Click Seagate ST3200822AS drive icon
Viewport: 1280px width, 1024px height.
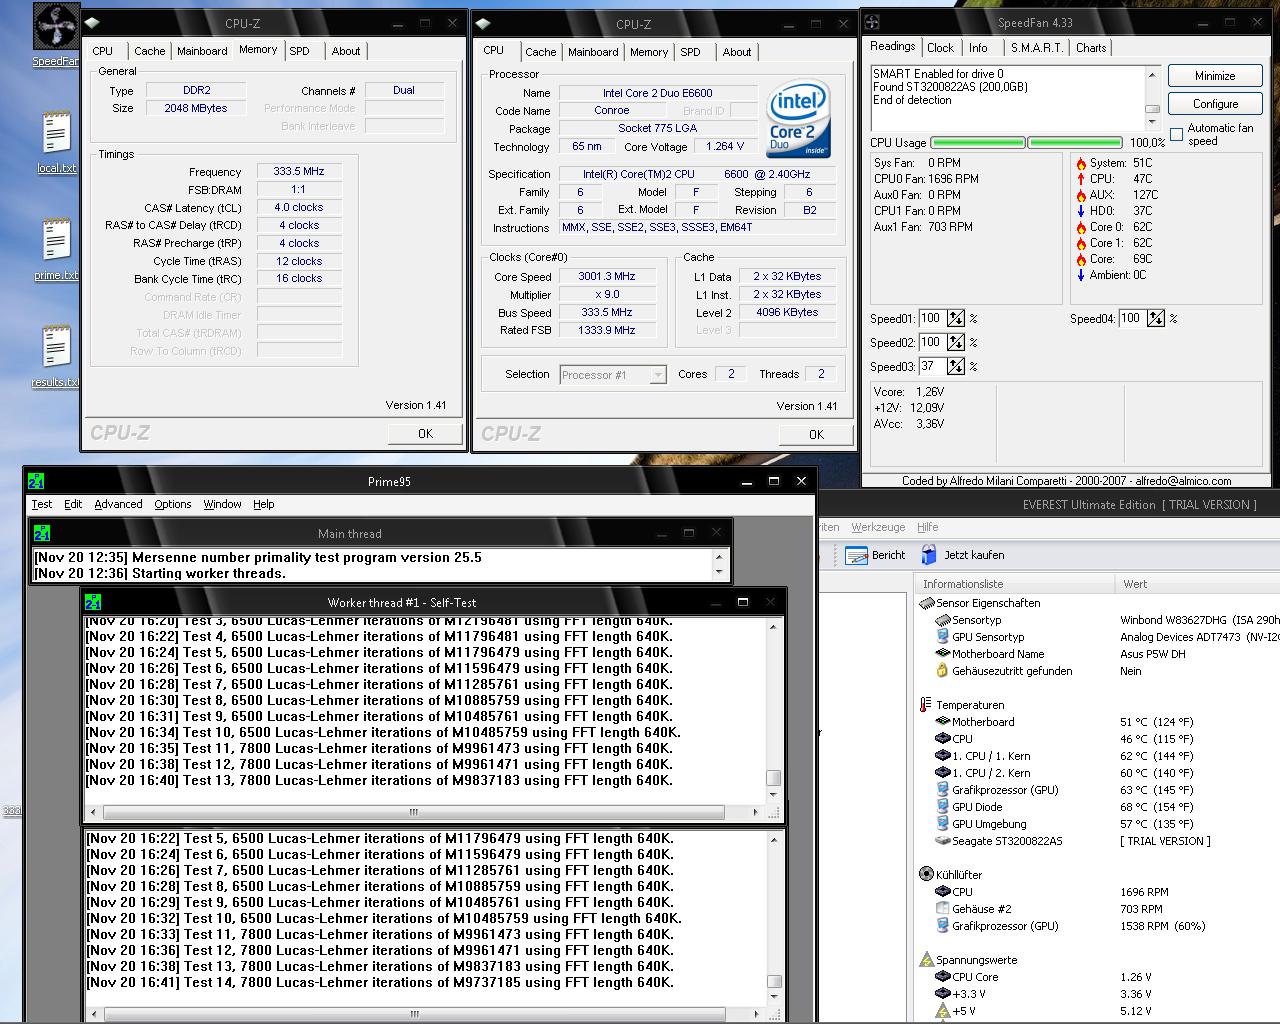click(x=942, y=841)
